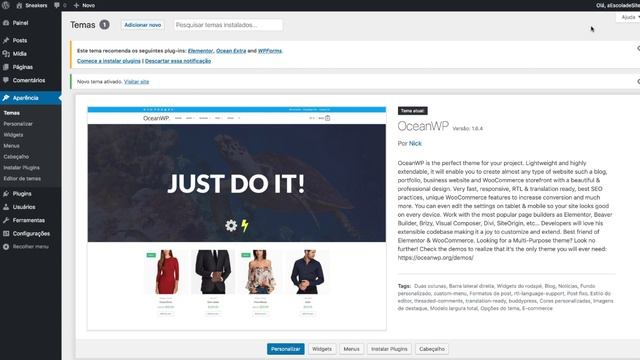Open the Elementor plugin link
Viewport: 640px width, 360px height.
[200, 51]
